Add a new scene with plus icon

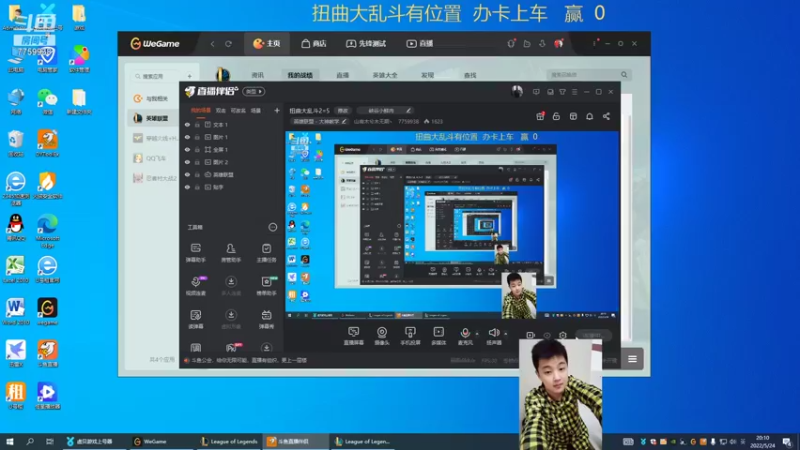(x=277, y=110)
